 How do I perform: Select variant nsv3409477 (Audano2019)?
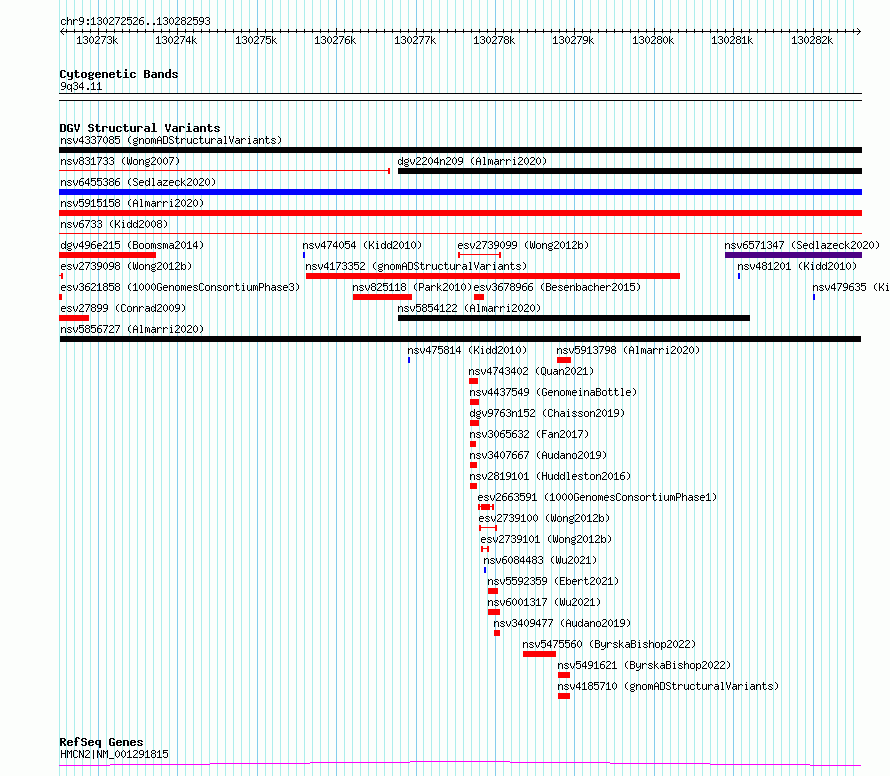562,623
